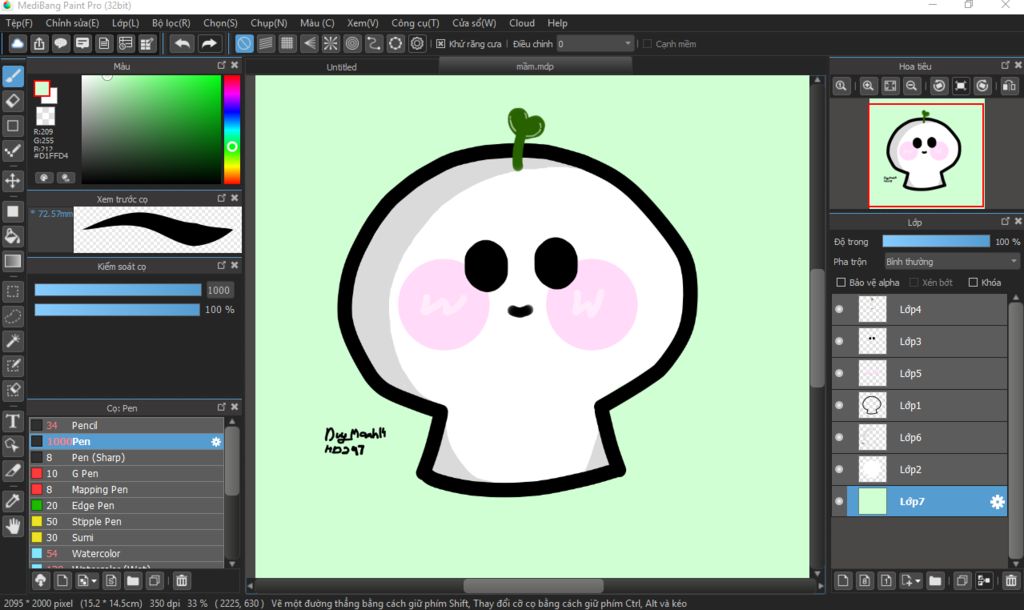
Task: Open the Điều chỉnh value dropdown
Action: (594, 44)
